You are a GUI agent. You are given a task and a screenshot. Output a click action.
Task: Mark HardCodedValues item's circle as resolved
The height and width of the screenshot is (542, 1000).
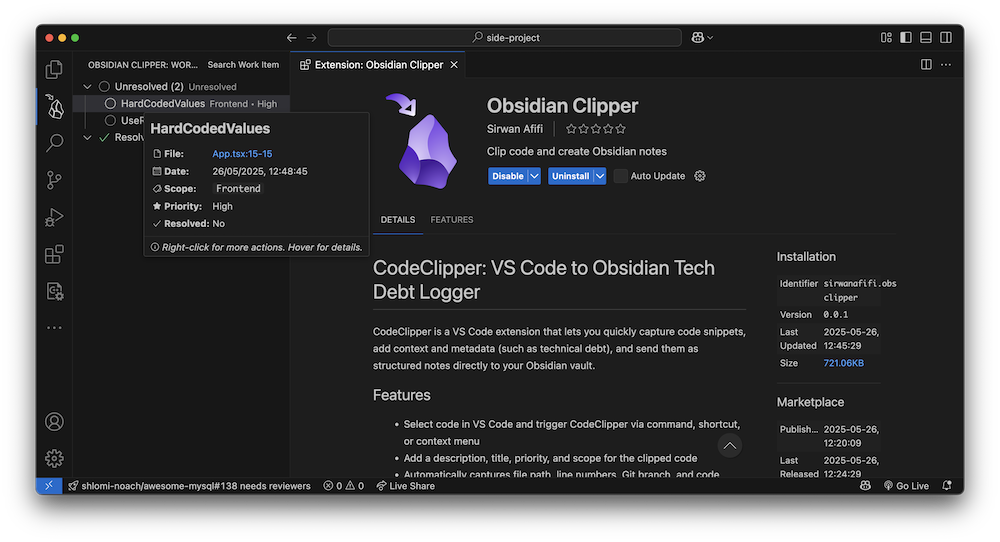110,103
